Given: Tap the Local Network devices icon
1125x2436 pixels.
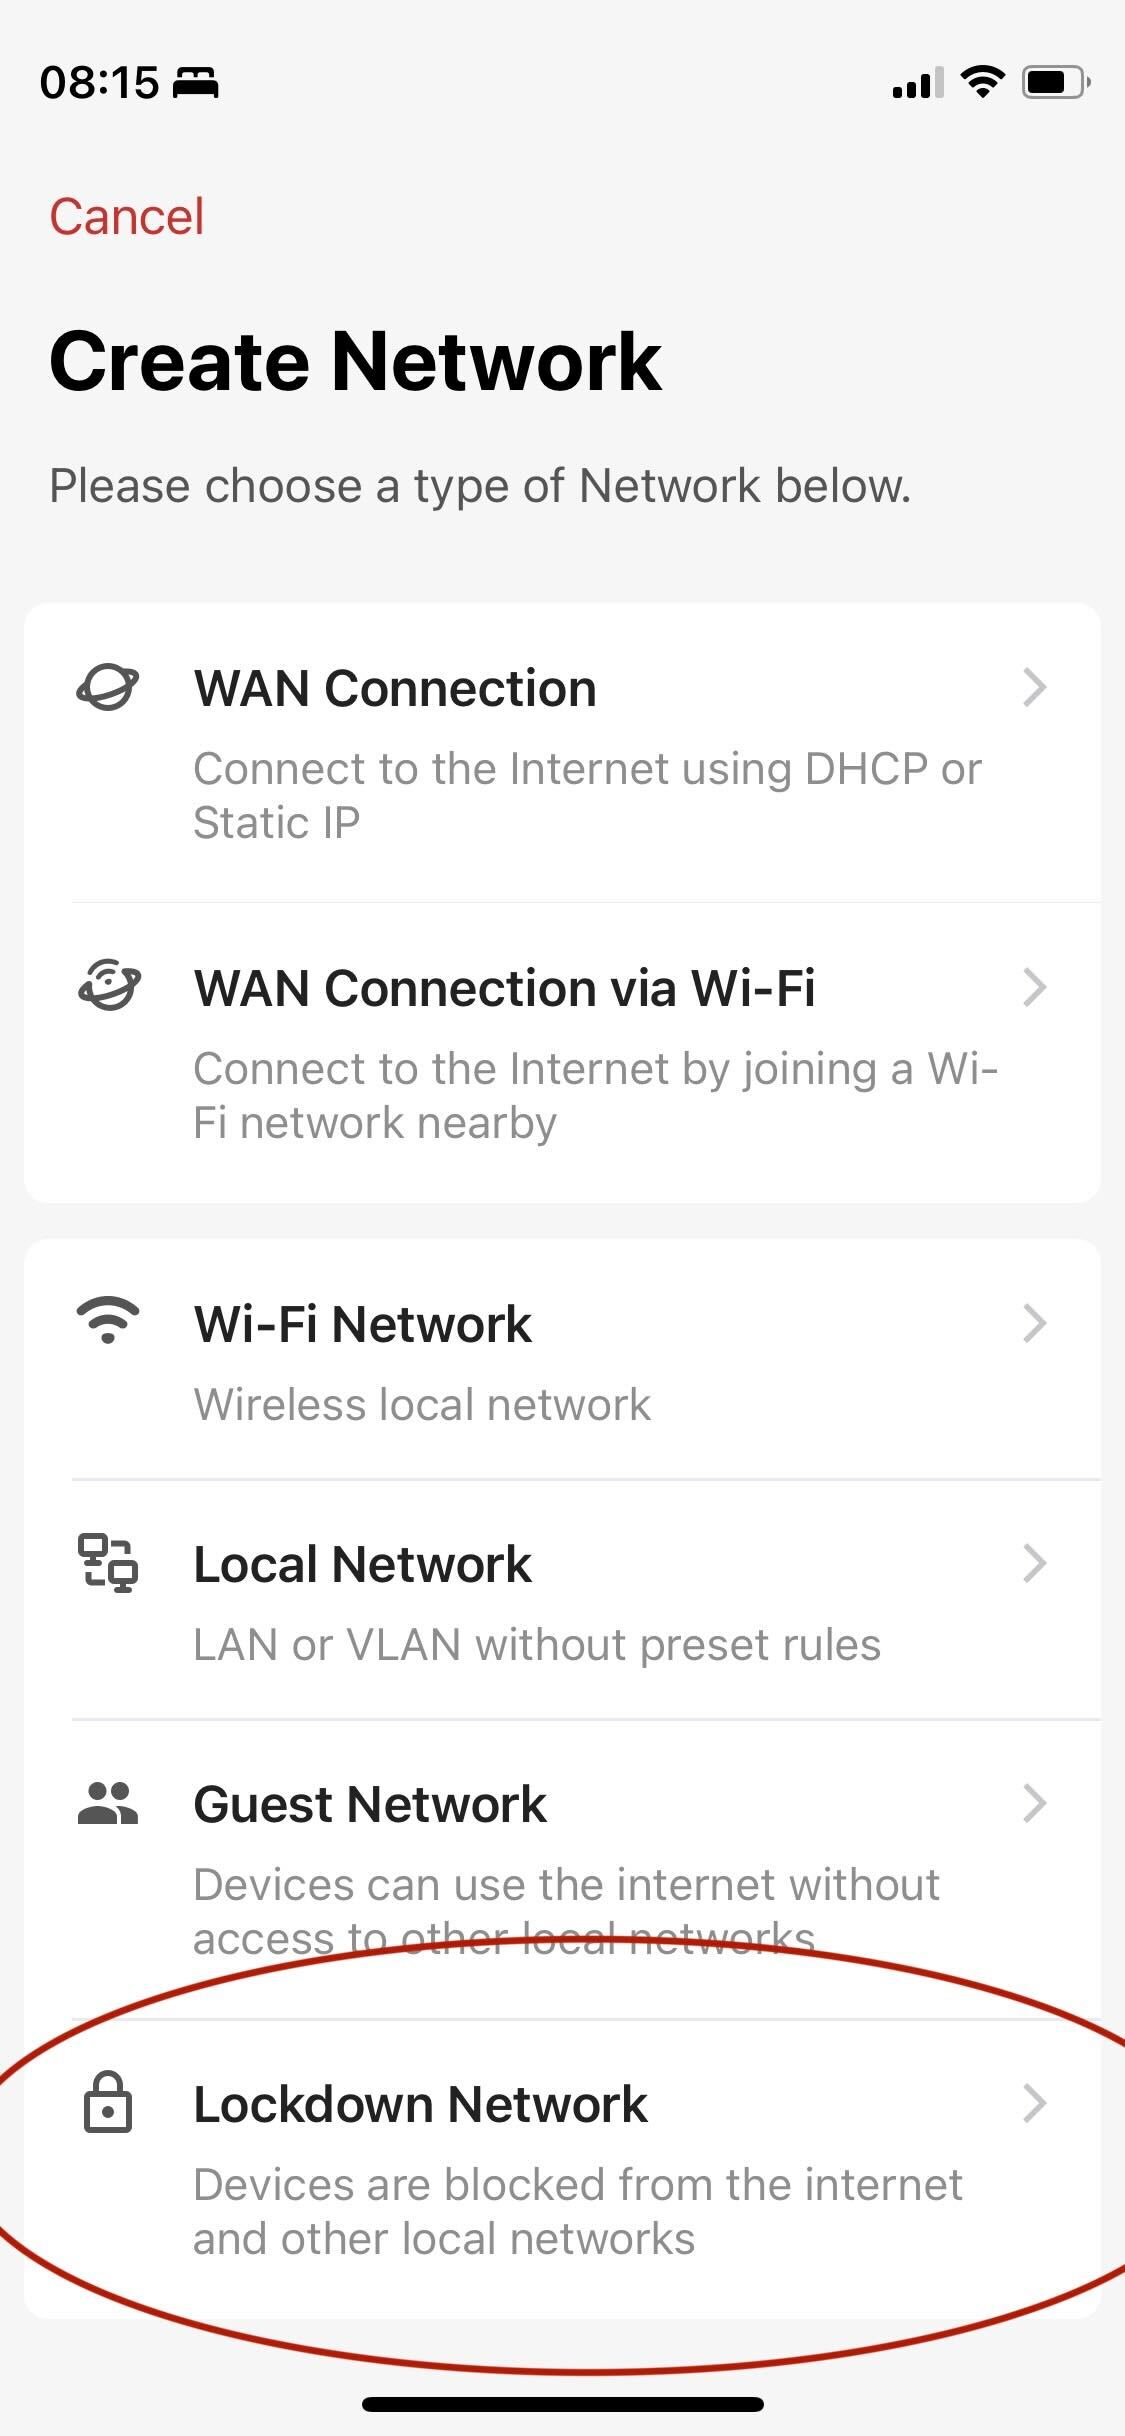Looking at the screenshot, I should click(x=108, y=1562).
